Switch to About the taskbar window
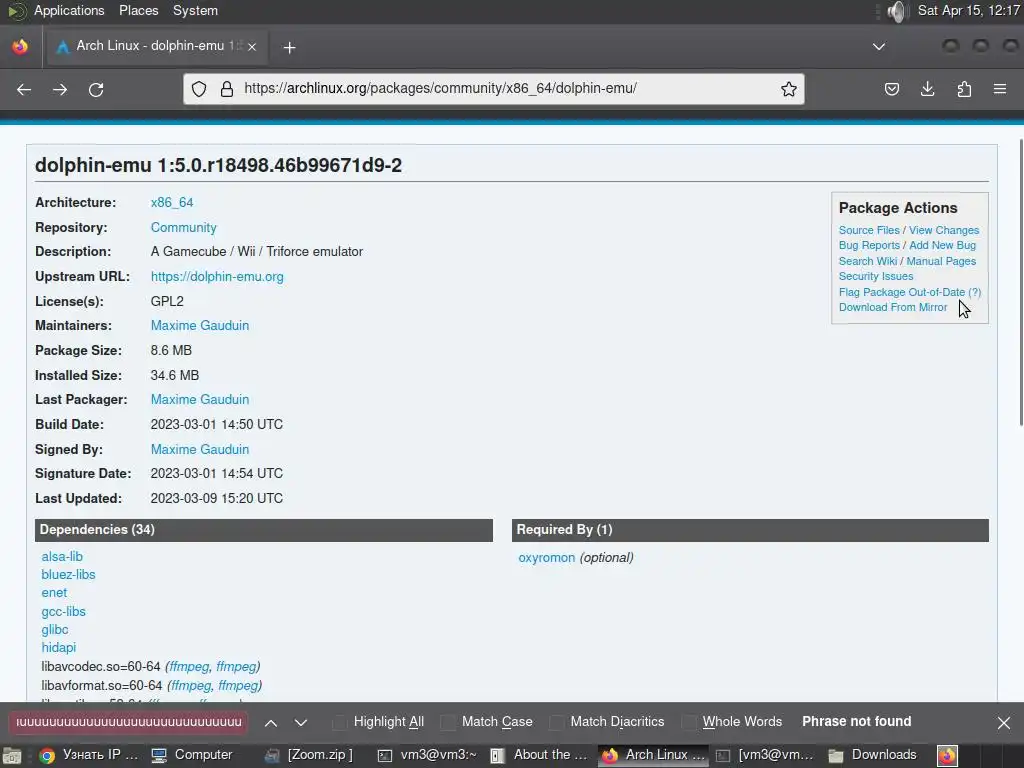The width and height of the screenshot is (1024, 768). [539, 755]
